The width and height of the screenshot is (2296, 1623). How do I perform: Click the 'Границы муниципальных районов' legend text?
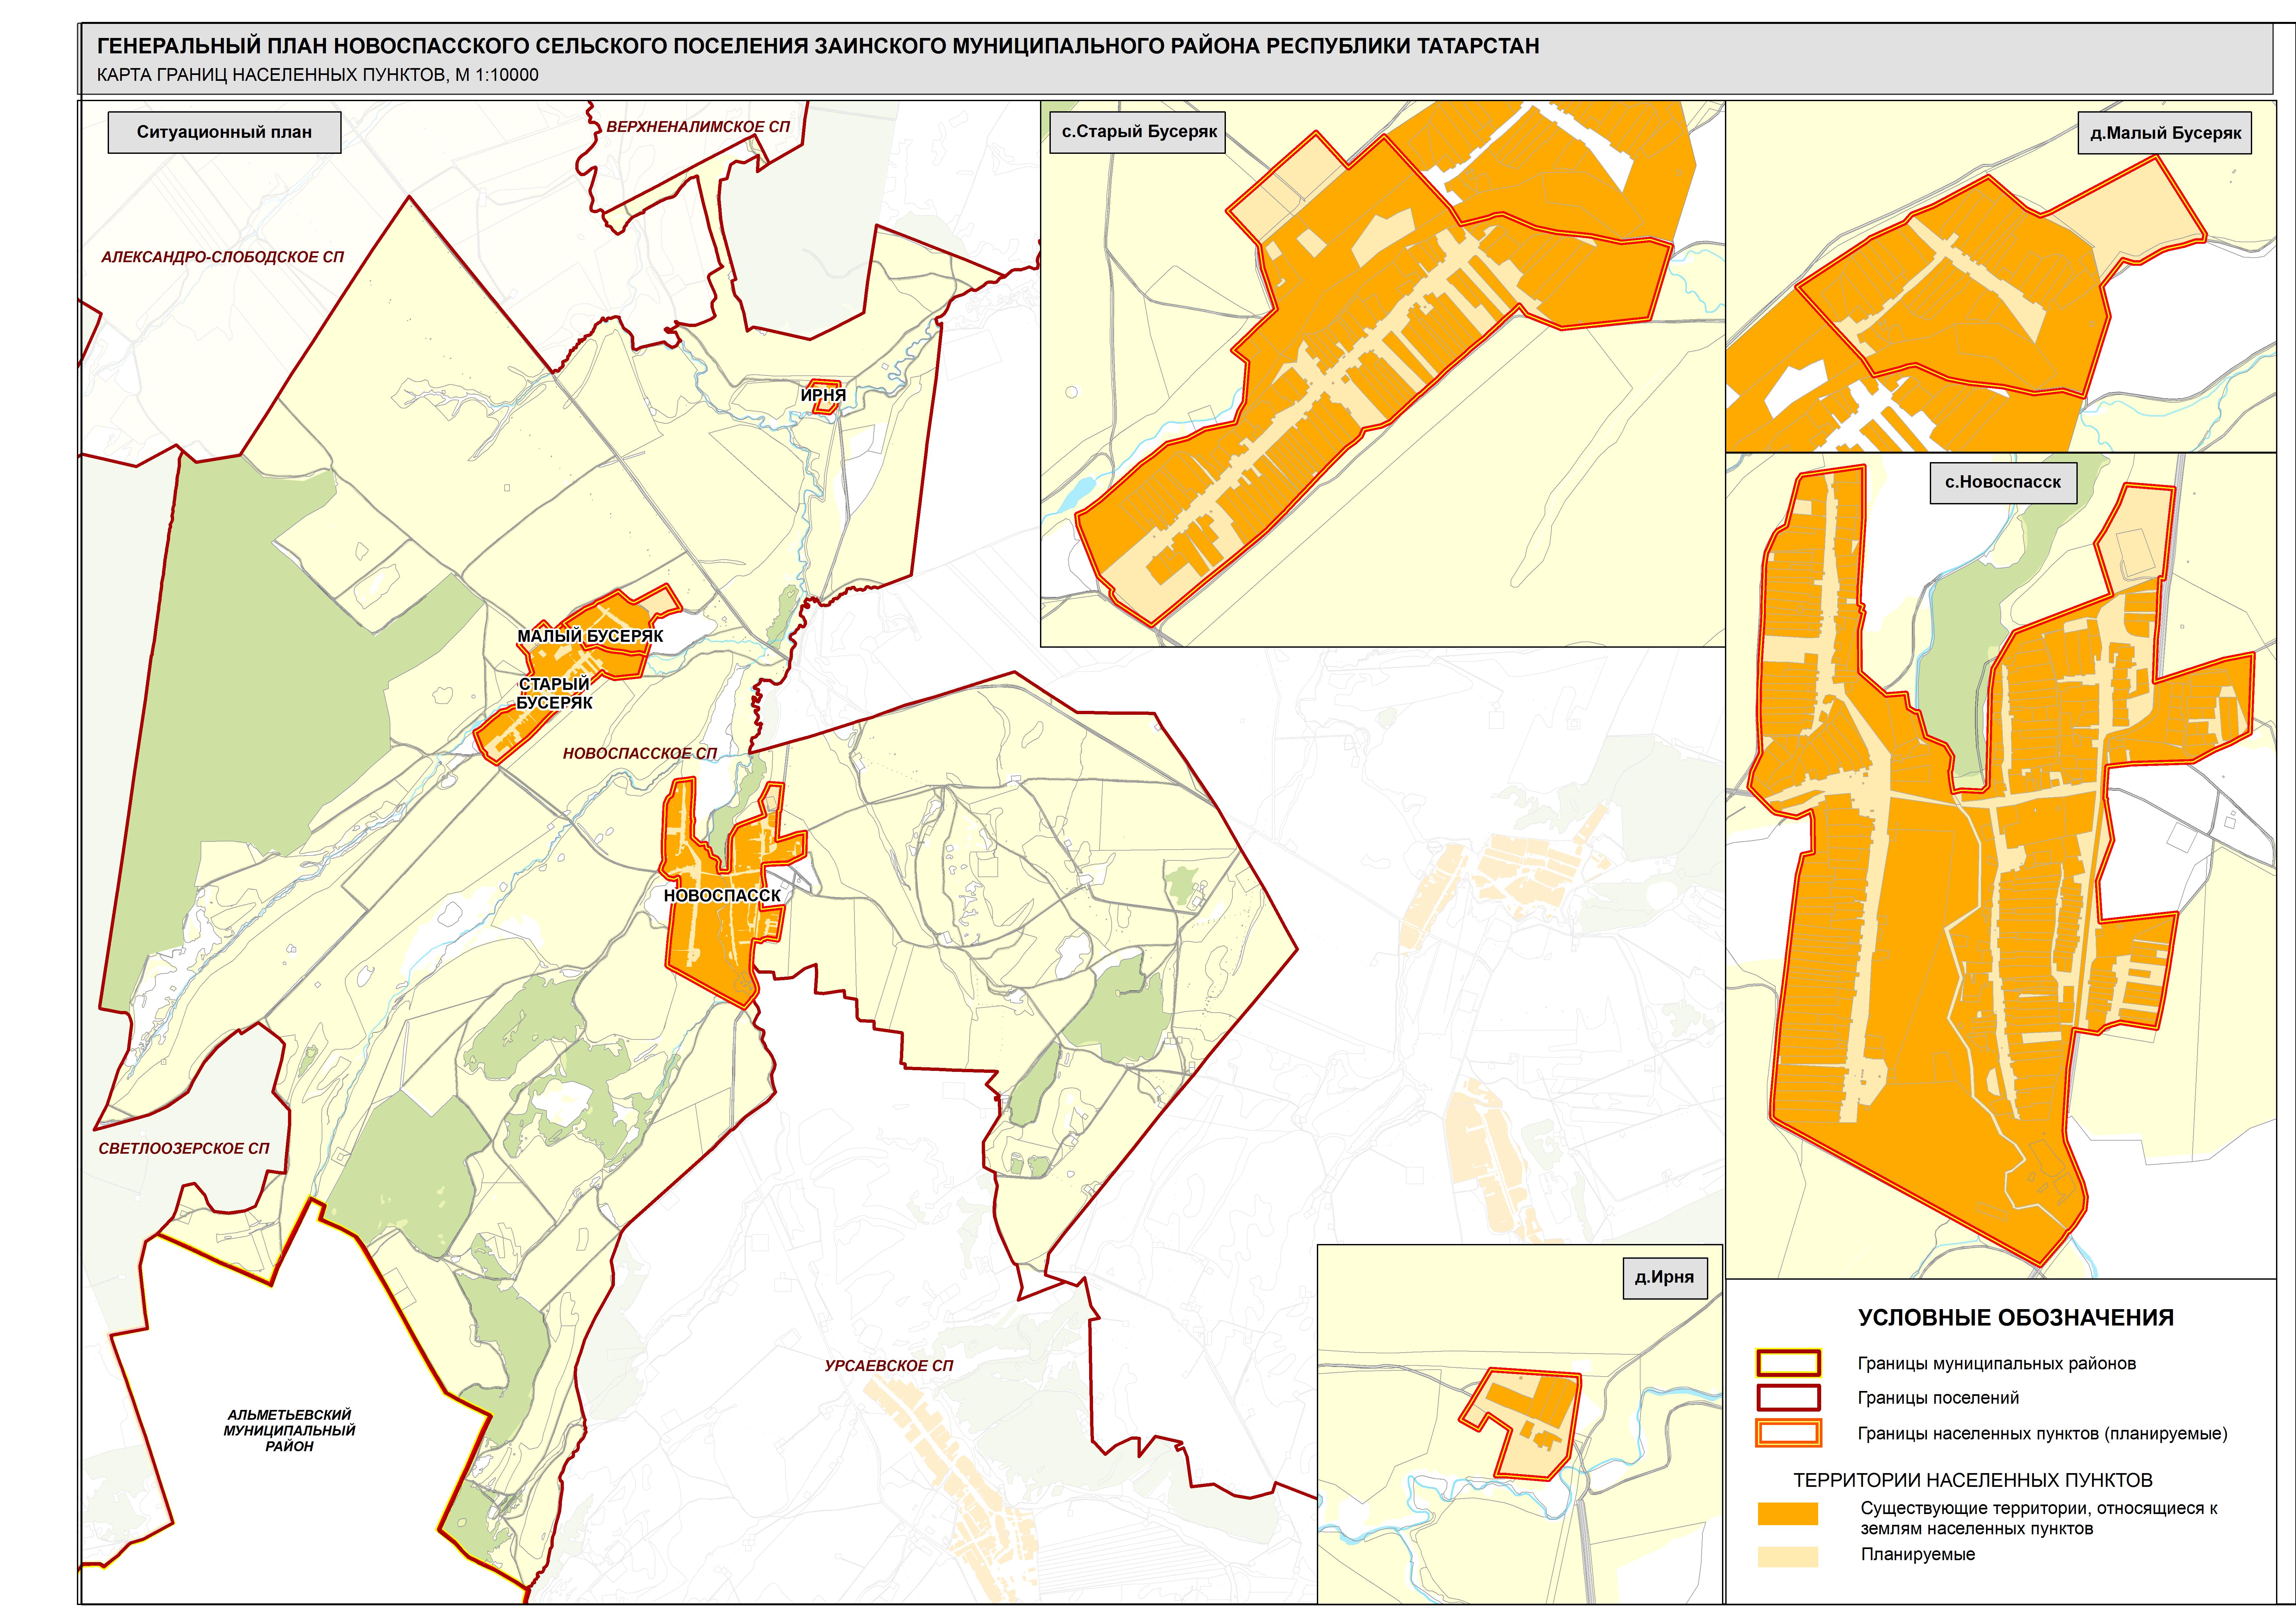click(x=1997, y=1364)
